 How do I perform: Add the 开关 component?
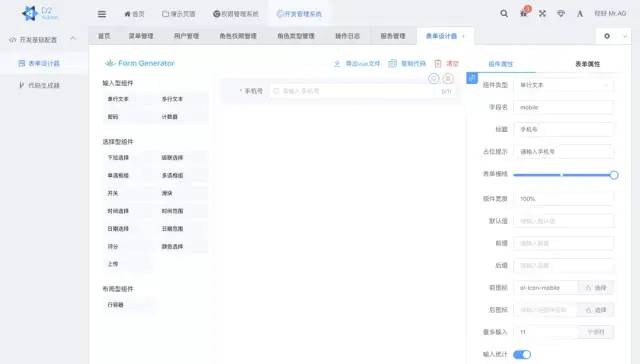tap(128, 193)
